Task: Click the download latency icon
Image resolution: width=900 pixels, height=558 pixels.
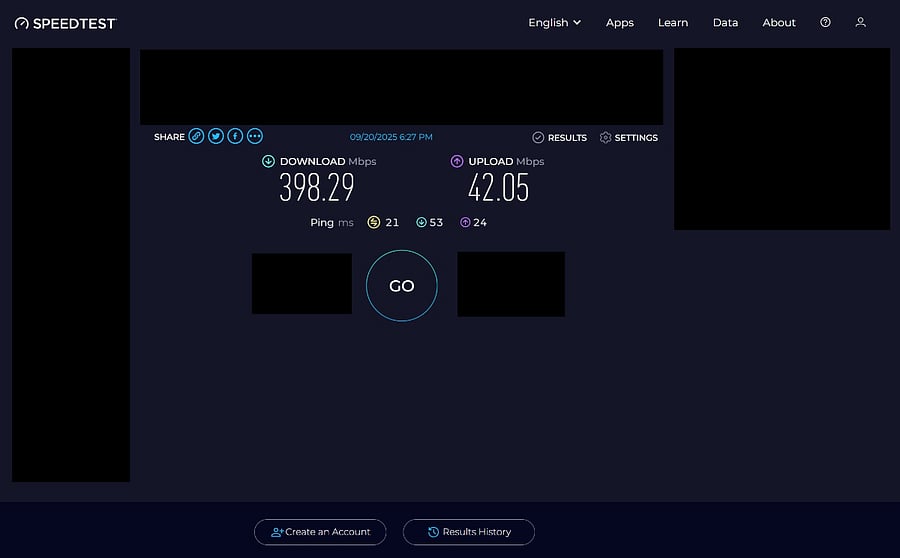Action: [x=421, y=222]
